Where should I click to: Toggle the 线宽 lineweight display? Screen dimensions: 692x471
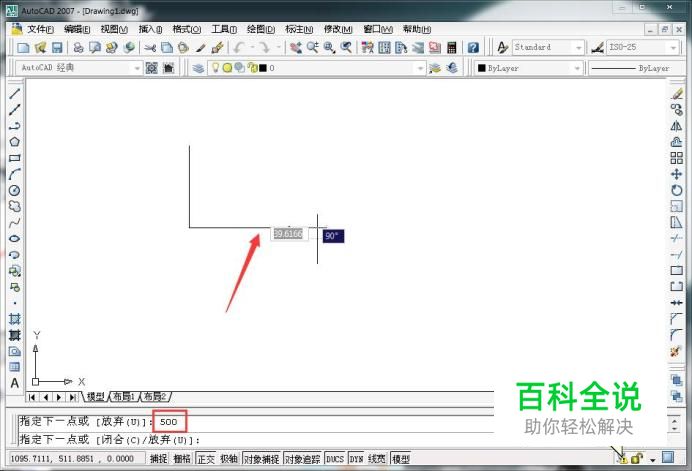[x=377, y=459]
